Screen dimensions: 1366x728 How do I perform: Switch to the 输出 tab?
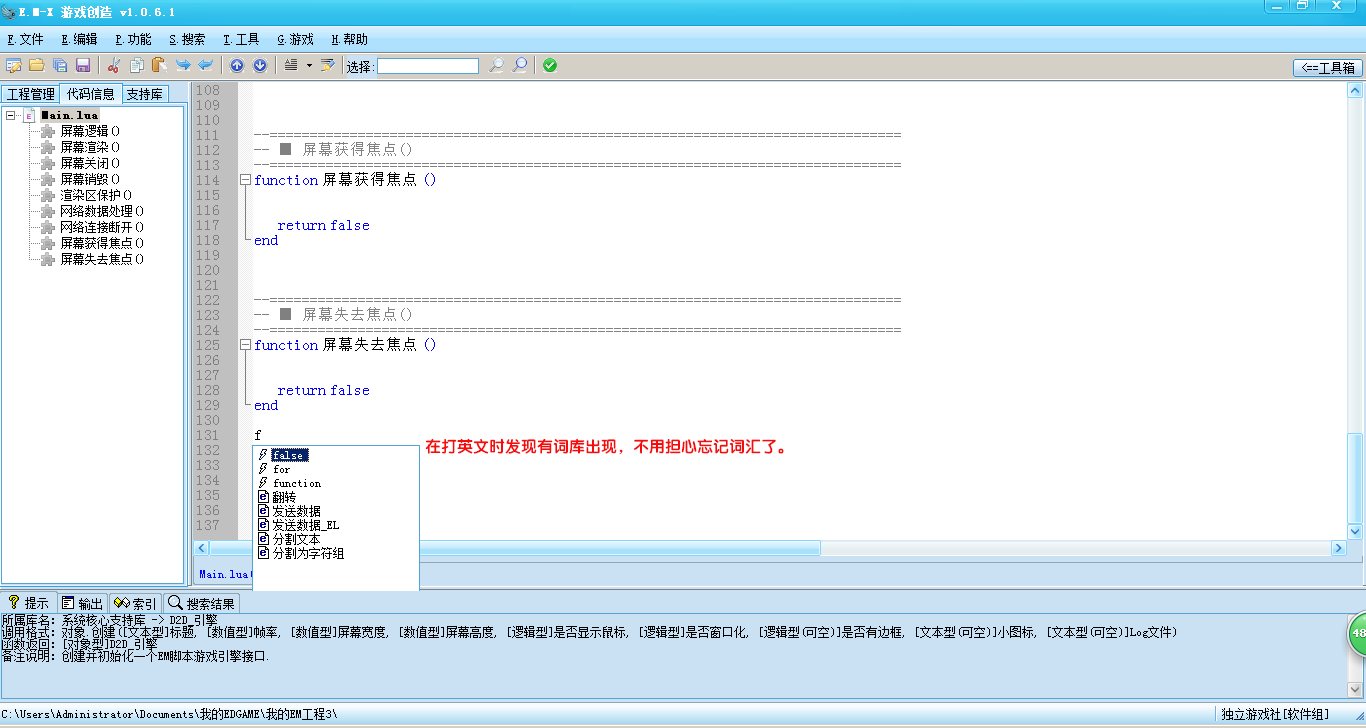(x=82, y=603)
